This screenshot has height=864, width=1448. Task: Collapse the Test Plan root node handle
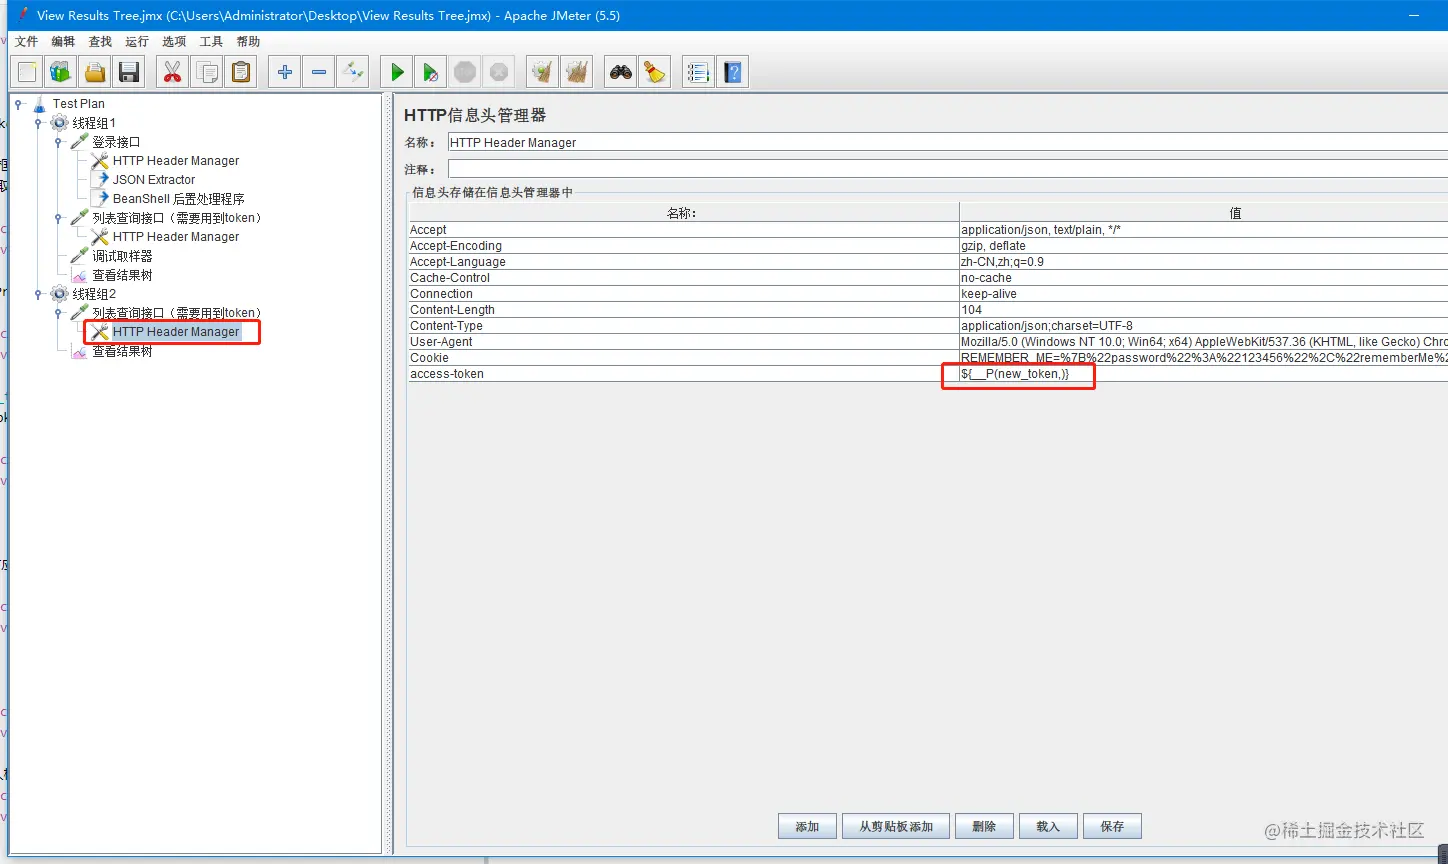19,104
